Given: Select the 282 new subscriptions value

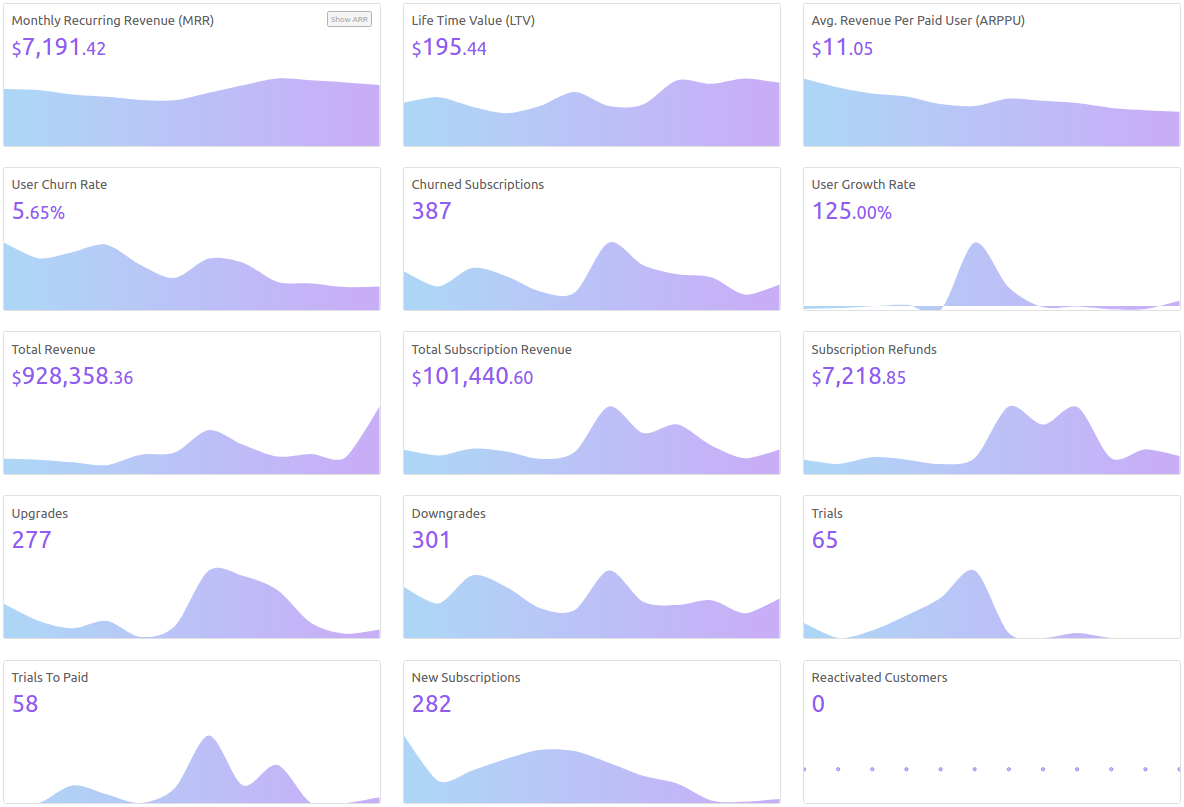Looking at the screenshot, I should (432, 704).
